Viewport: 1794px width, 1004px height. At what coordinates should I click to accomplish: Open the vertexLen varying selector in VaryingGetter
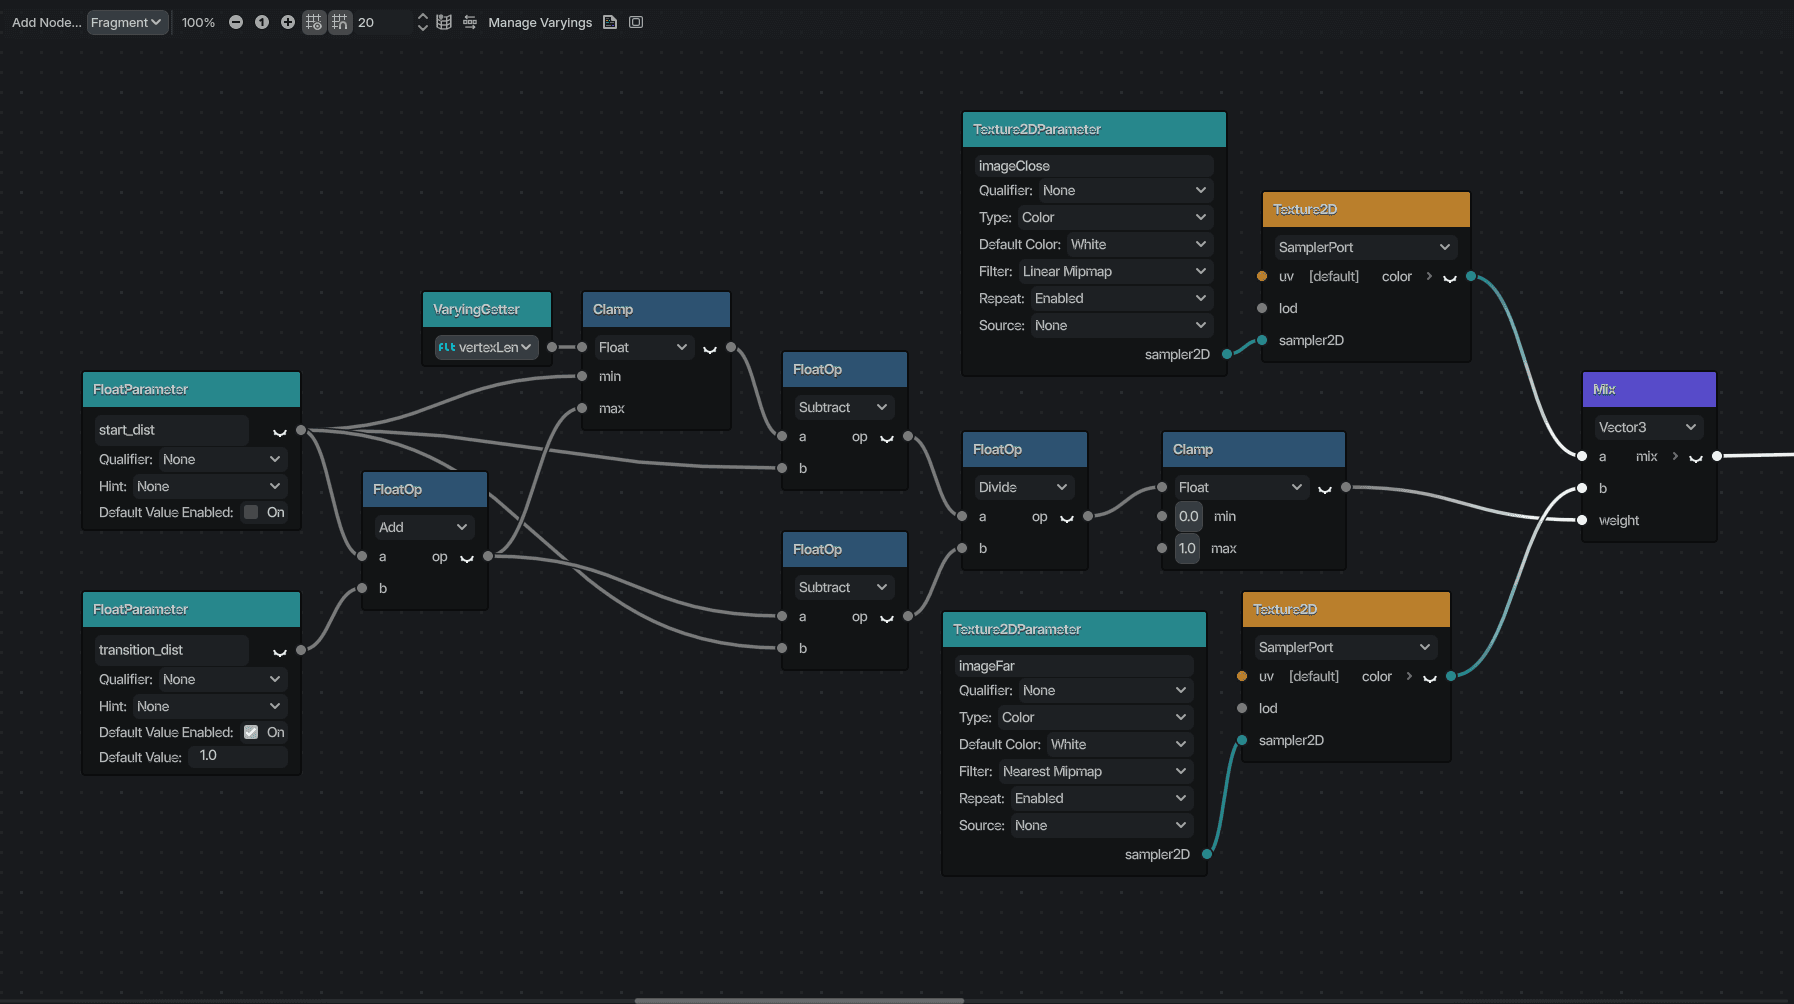tap(486, 347)
